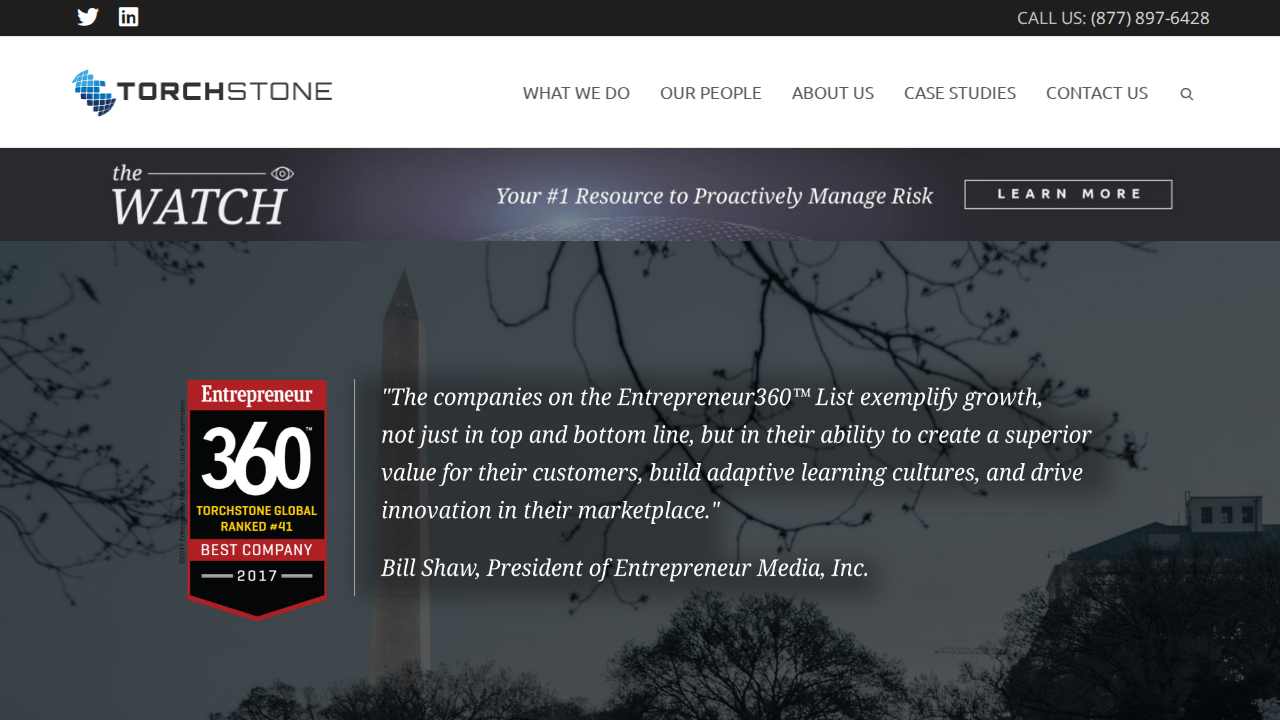Expand the Our People menu

point(711,93)
